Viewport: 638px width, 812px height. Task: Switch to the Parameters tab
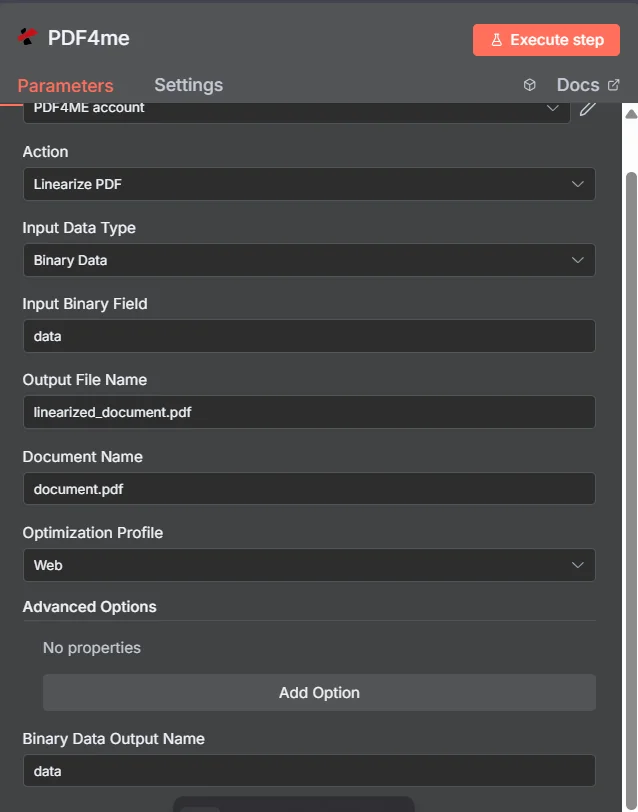pyautogui.click(x=65, y=85)
